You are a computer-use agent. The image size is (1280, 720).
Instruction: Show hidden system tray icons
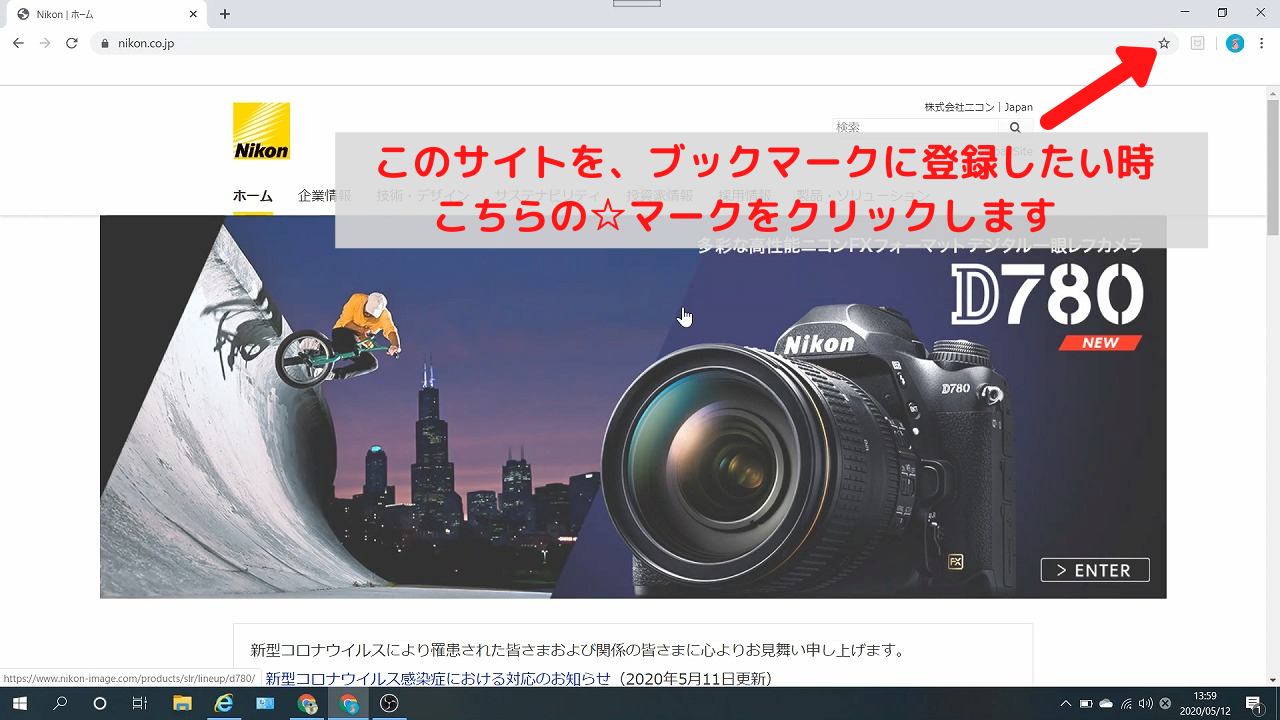click(1066, 704)
